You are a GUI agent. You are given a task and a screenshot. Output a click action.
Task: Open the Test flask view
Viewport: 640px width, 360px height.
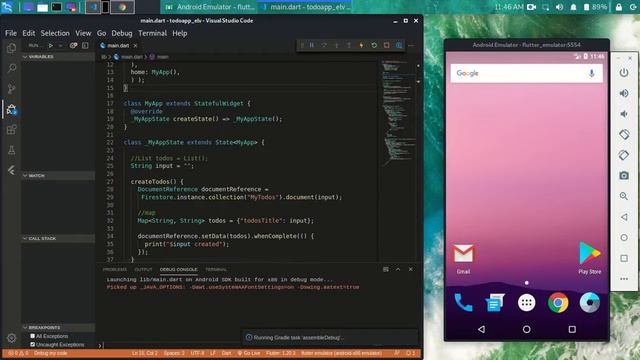click(x=11, y=150)
